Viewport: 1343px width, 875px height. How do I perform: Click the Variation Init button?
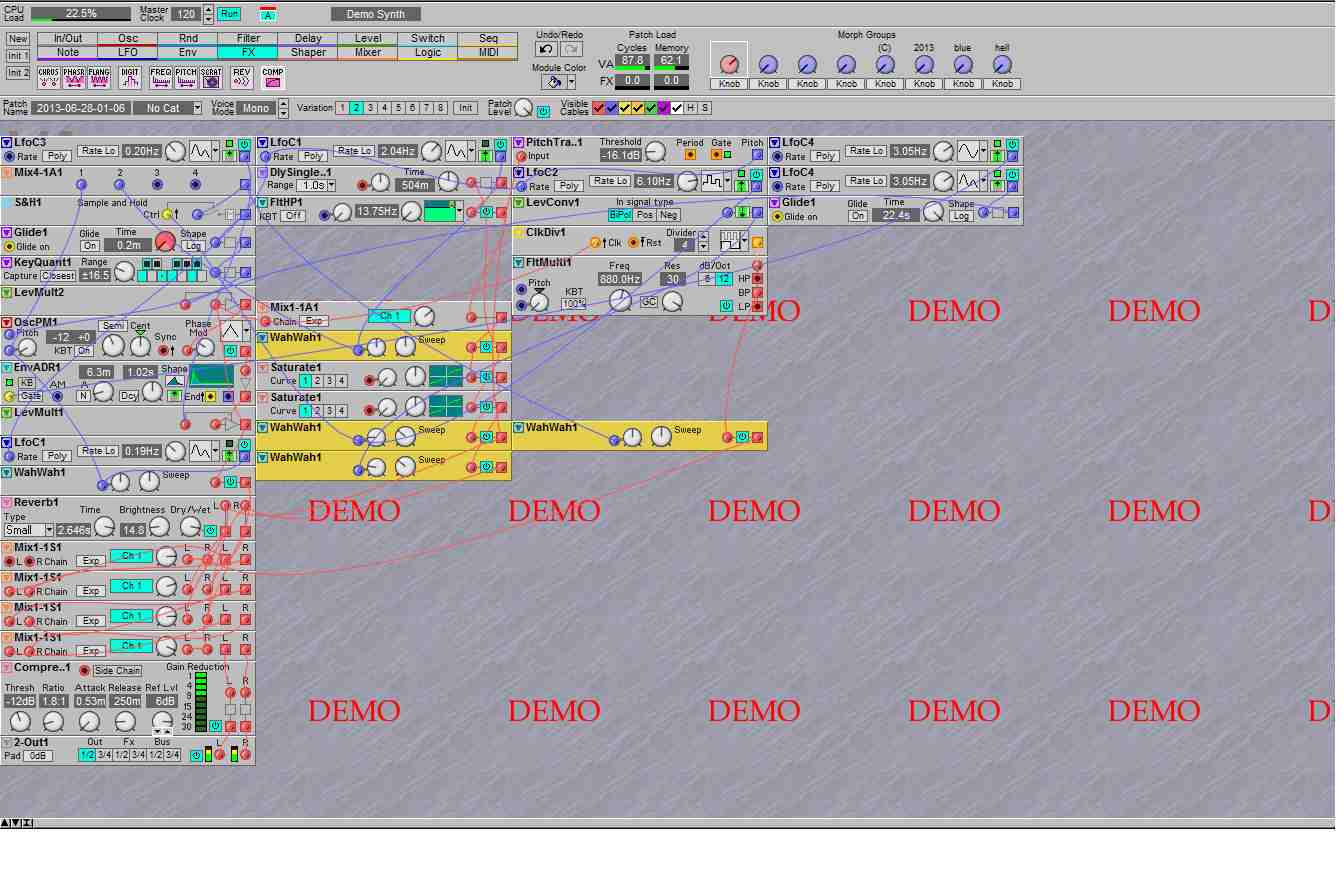465,108
